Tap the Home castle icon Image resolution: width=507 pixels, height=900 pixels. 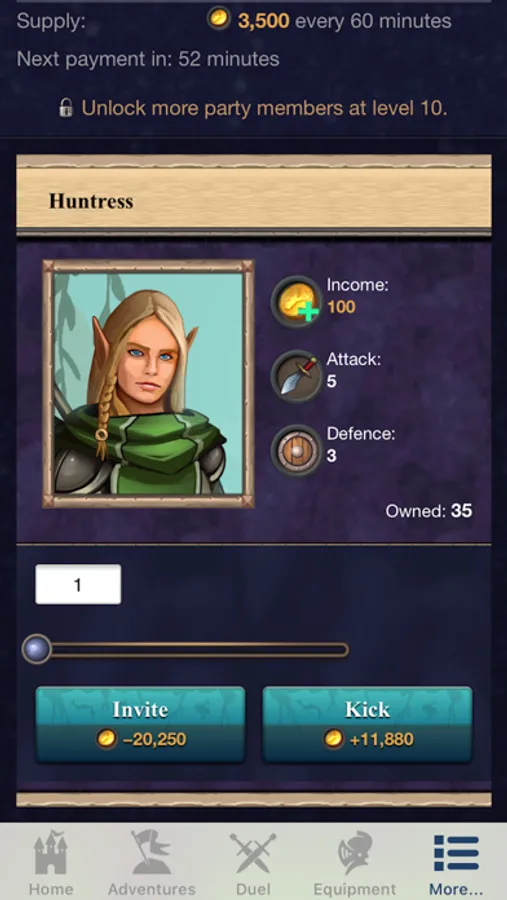coord(51,852)
